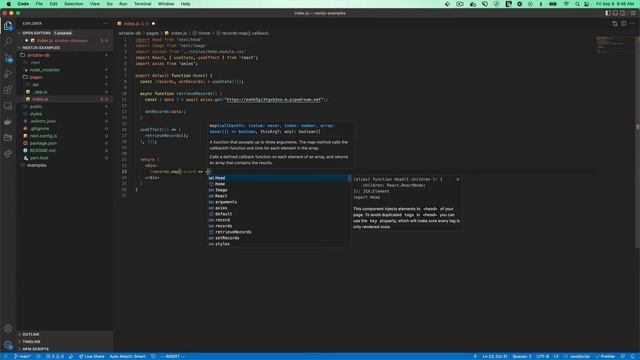Click the Auto Attach: Smart status item
This screenshot has width=640, height=360.
[x=127, y=356]
